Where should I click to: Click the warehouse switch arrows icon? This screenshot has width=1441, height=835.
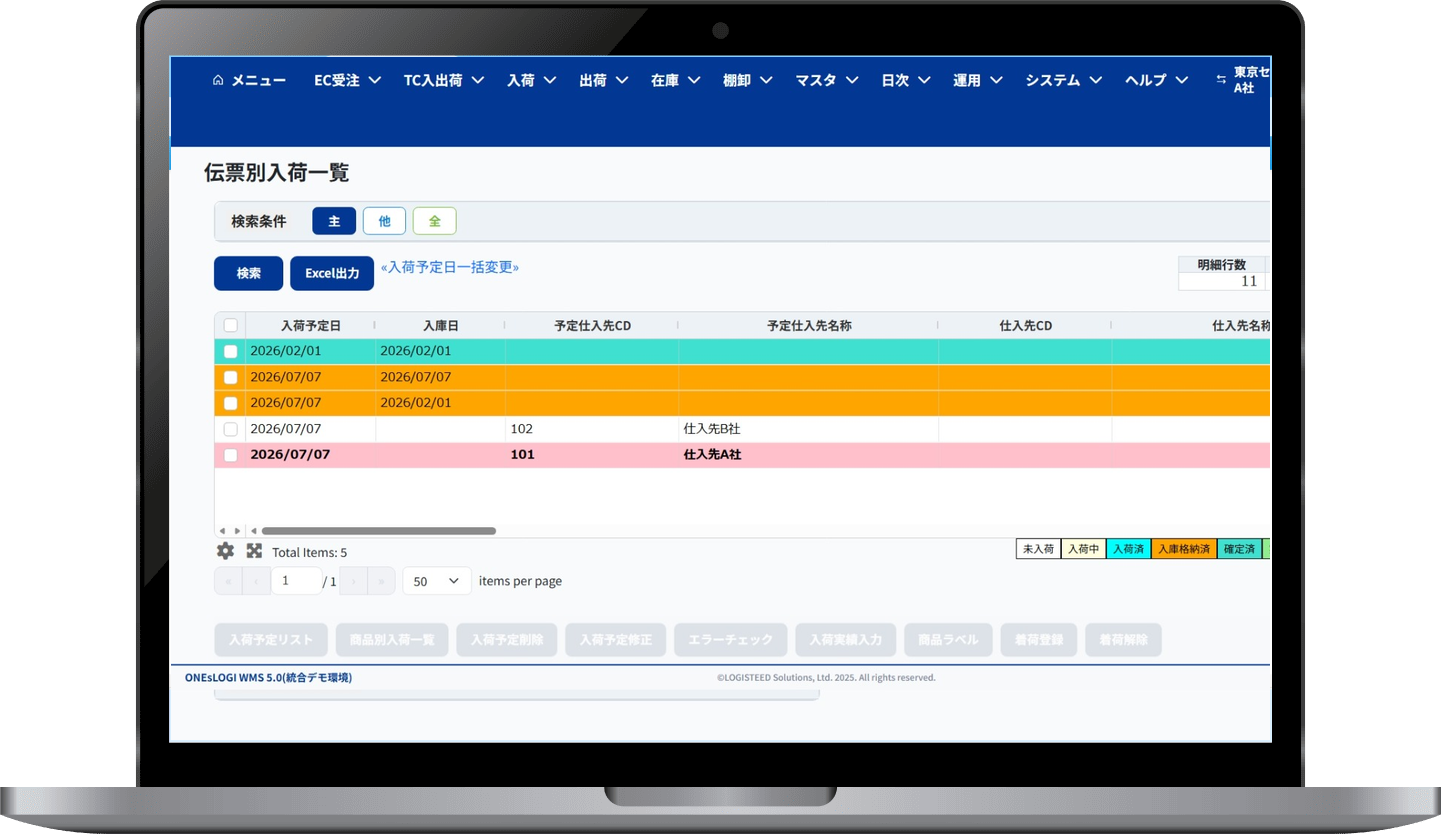[x=1221, y=80]
